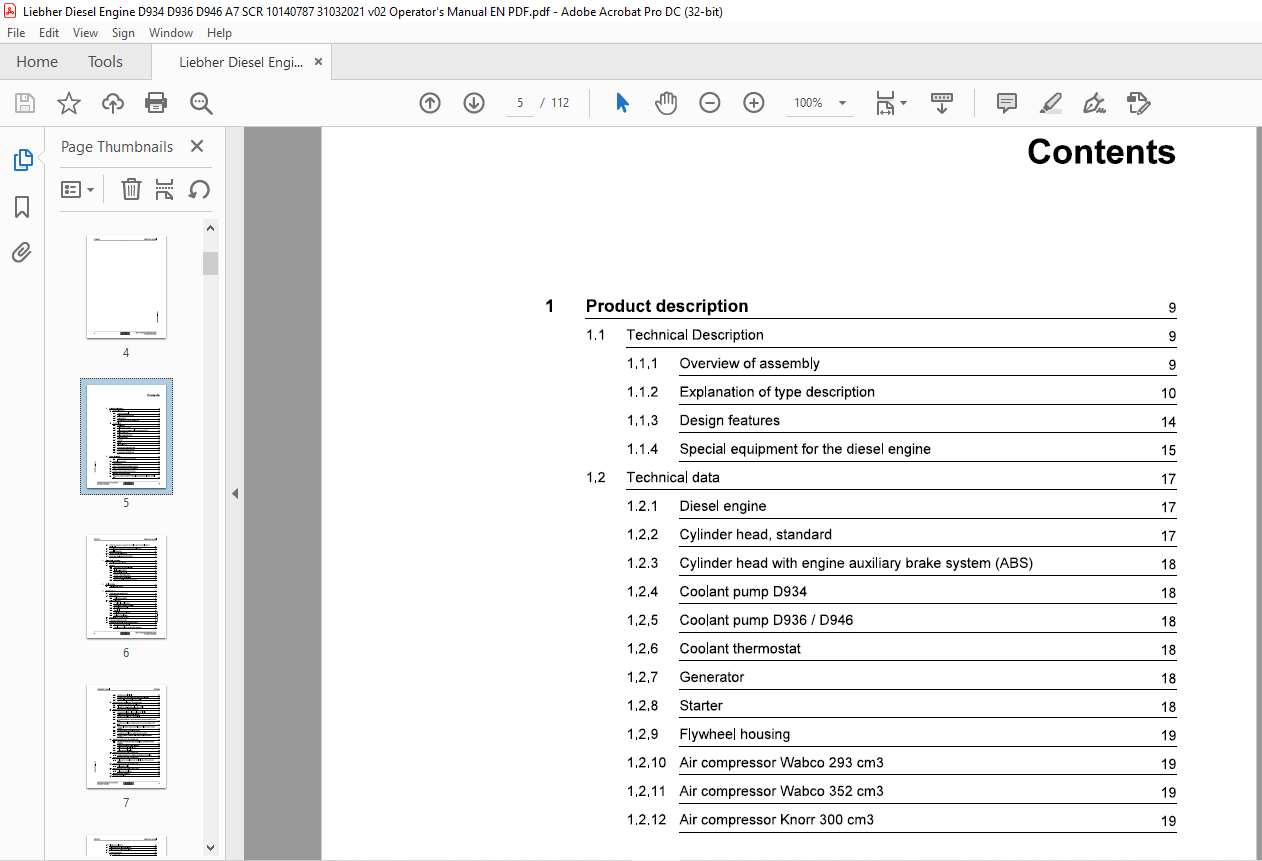Go to next page arrow
This screenshot has width=1262, height=861.
point(474,103)
